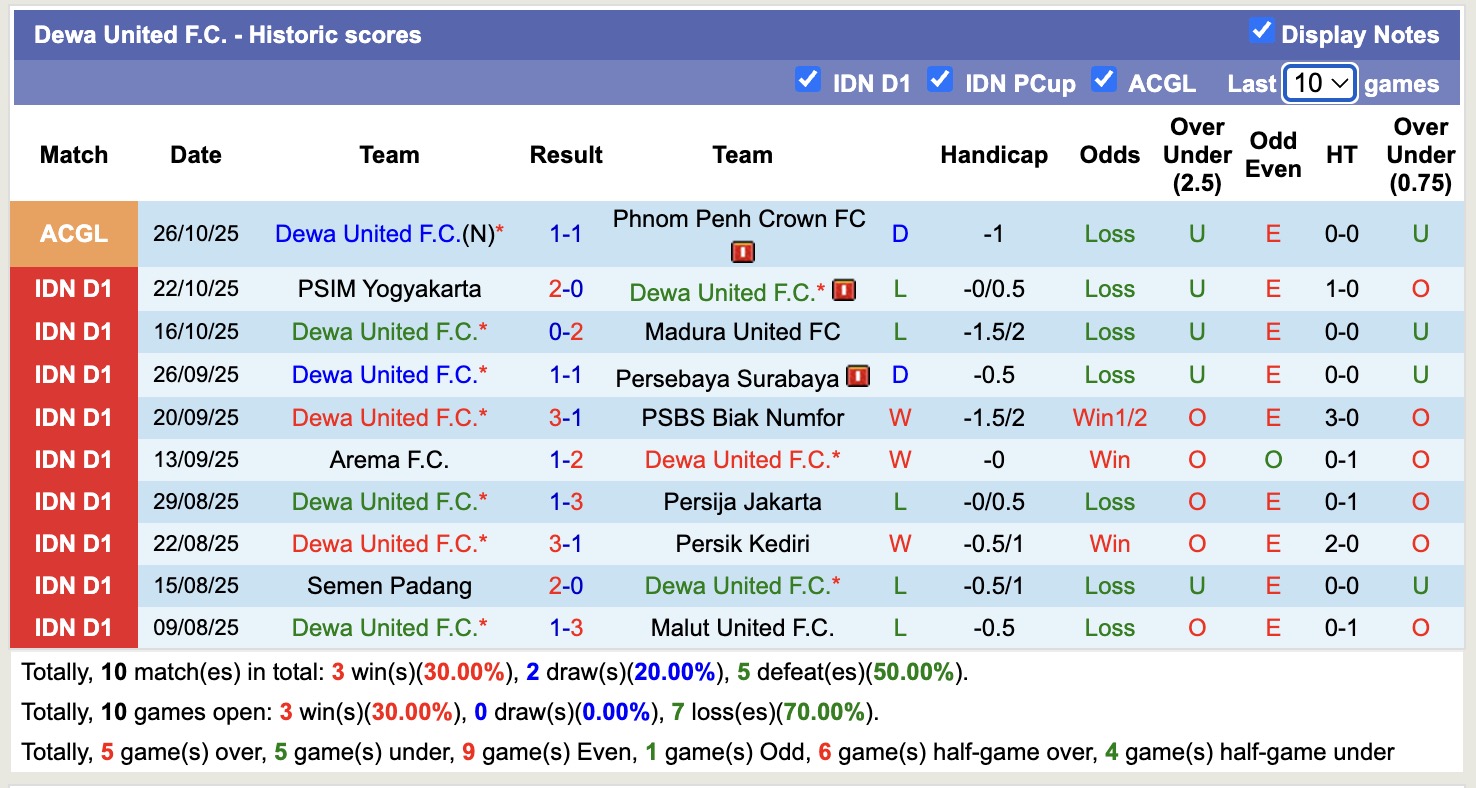Select the Arema F.C. team link
Screen dimensions: 1476x788
389,460
